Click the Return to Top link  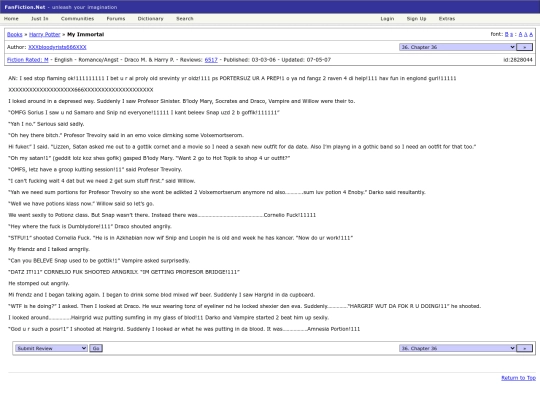point(519,378)
